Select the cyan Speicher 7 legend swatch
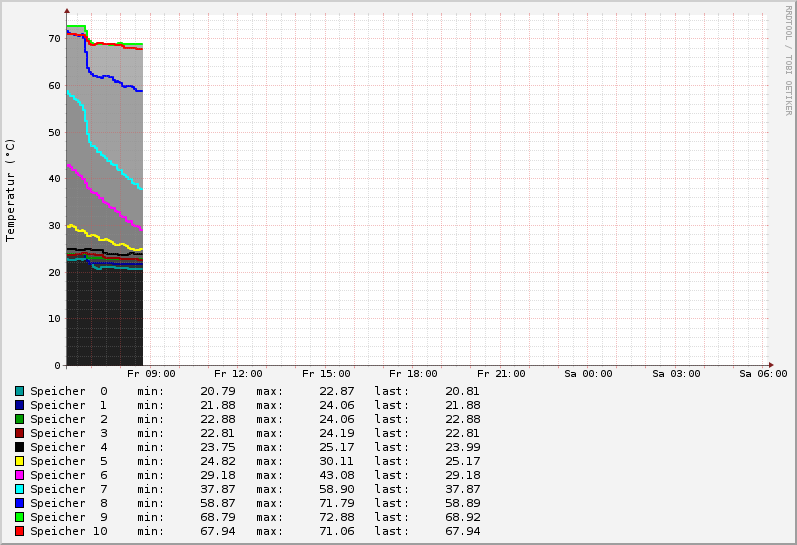The image size is (797, 545). pos(19,489)
